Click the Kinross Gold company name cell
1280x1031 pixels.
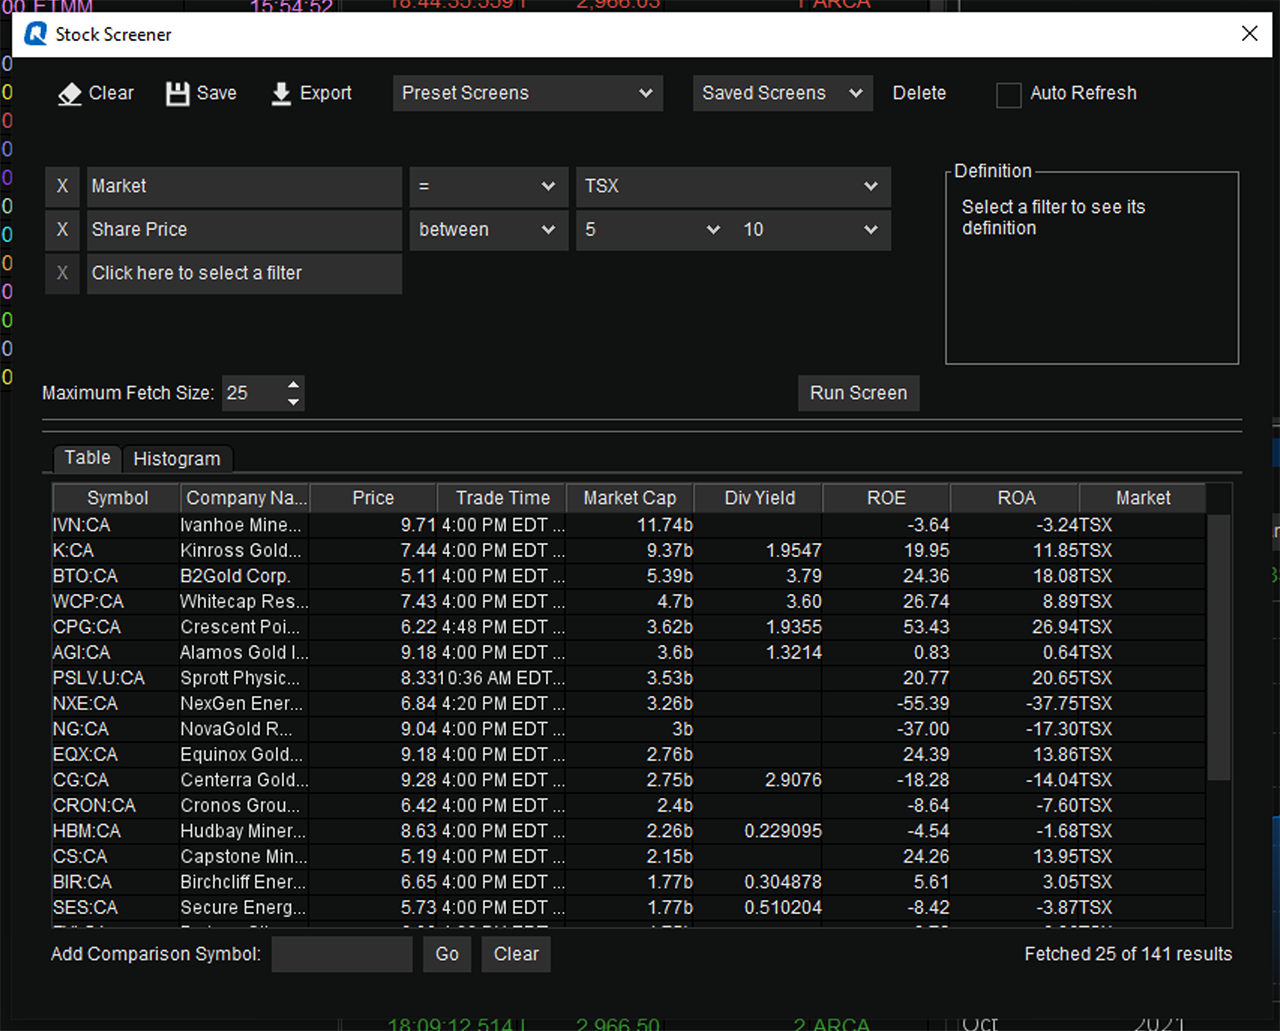click(x=245, y=551)
